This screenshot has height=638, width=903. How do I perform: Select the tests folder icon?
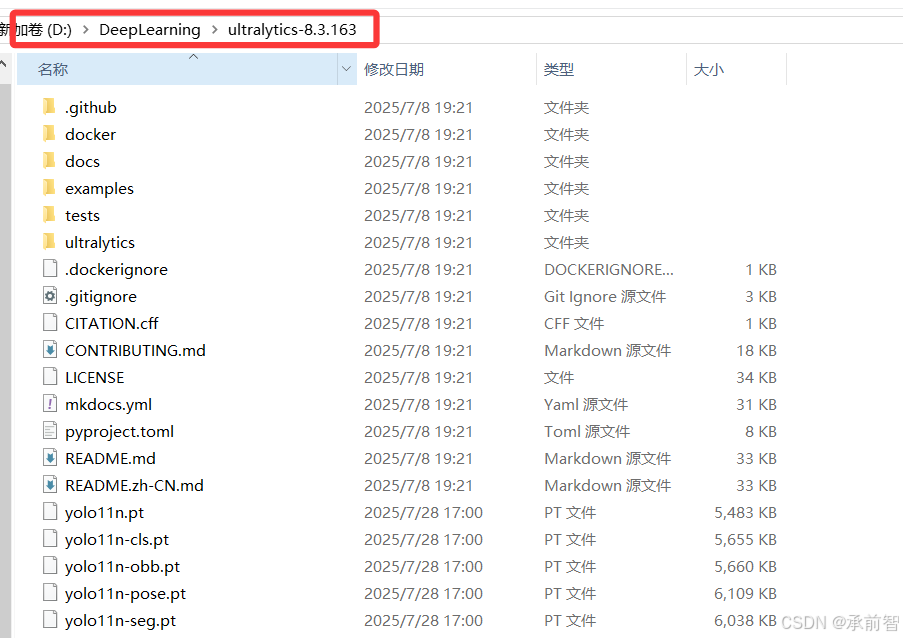pos(50,215)
